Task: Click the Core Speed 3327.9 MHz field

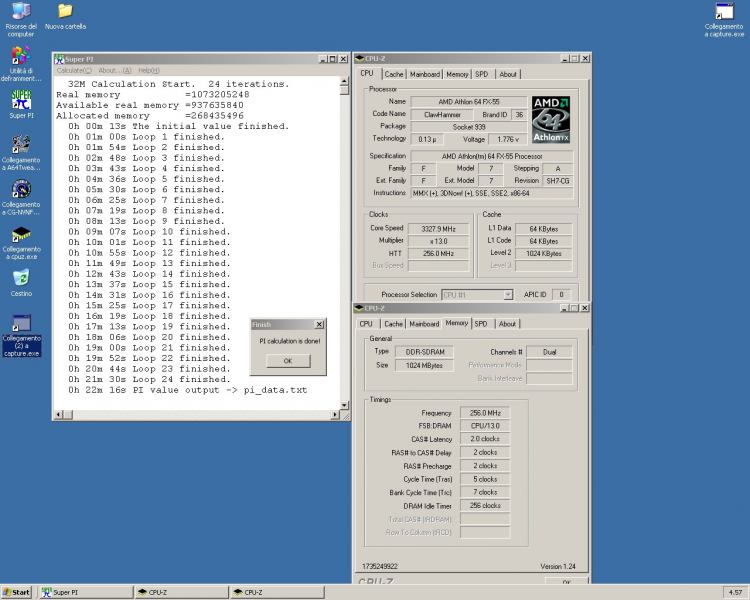Action: click(438, 229)
